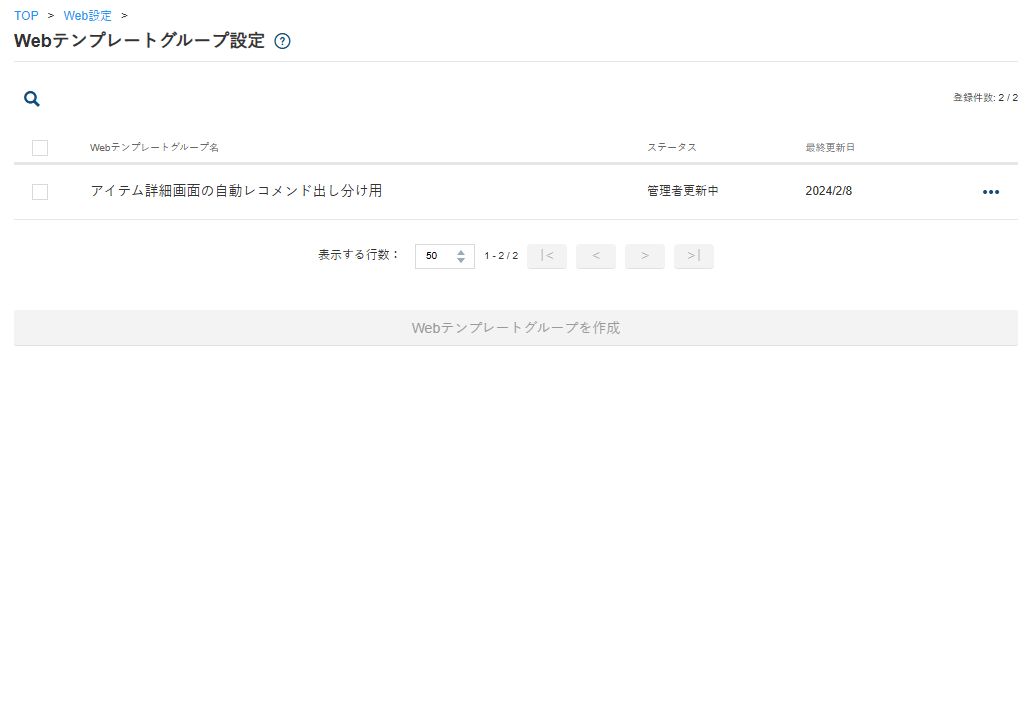Click the 登録件数: 2 / 2 count text
This screenshot has height=717, width=1035.
coord(985,98)
